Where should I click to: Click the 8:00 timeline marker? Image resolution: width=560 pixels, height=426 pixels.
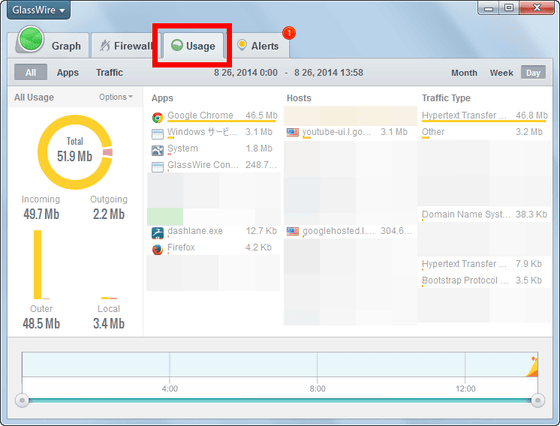pyautogui.click(x=318, y=389)
